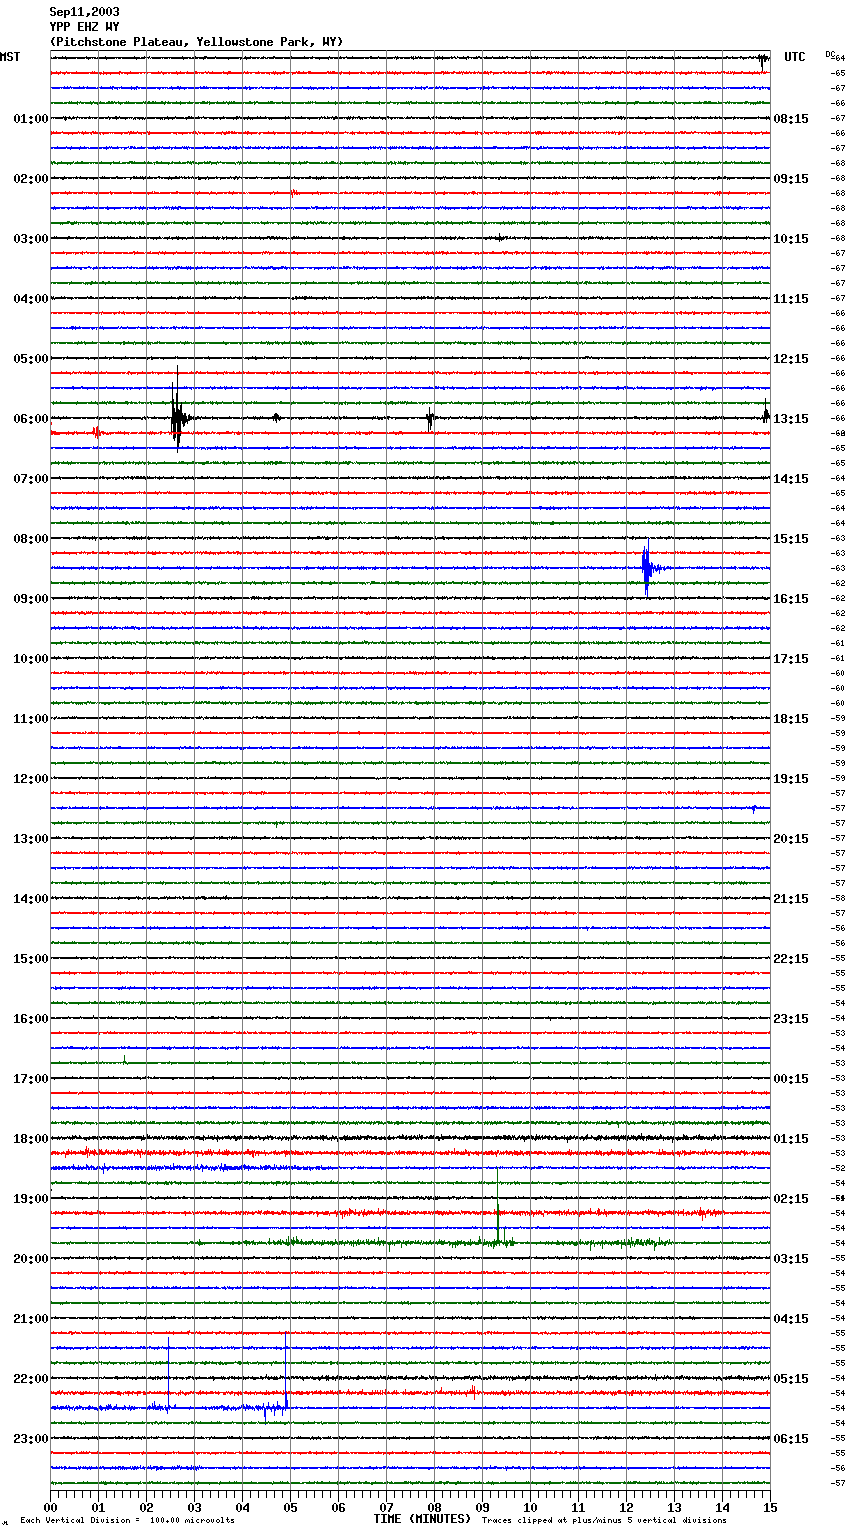This screenshot has width=850, height=1534.
Task: Click the red blip after 06:00 near minute 1
Action: [96, 433]
